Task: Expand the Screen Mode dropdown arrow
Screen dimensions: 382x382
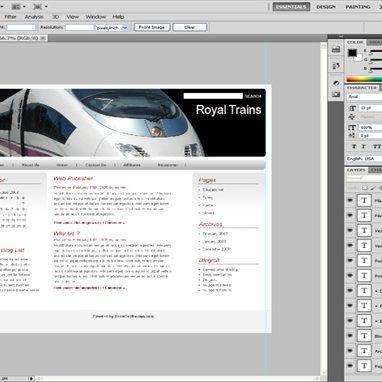Action: pos(46,7)
